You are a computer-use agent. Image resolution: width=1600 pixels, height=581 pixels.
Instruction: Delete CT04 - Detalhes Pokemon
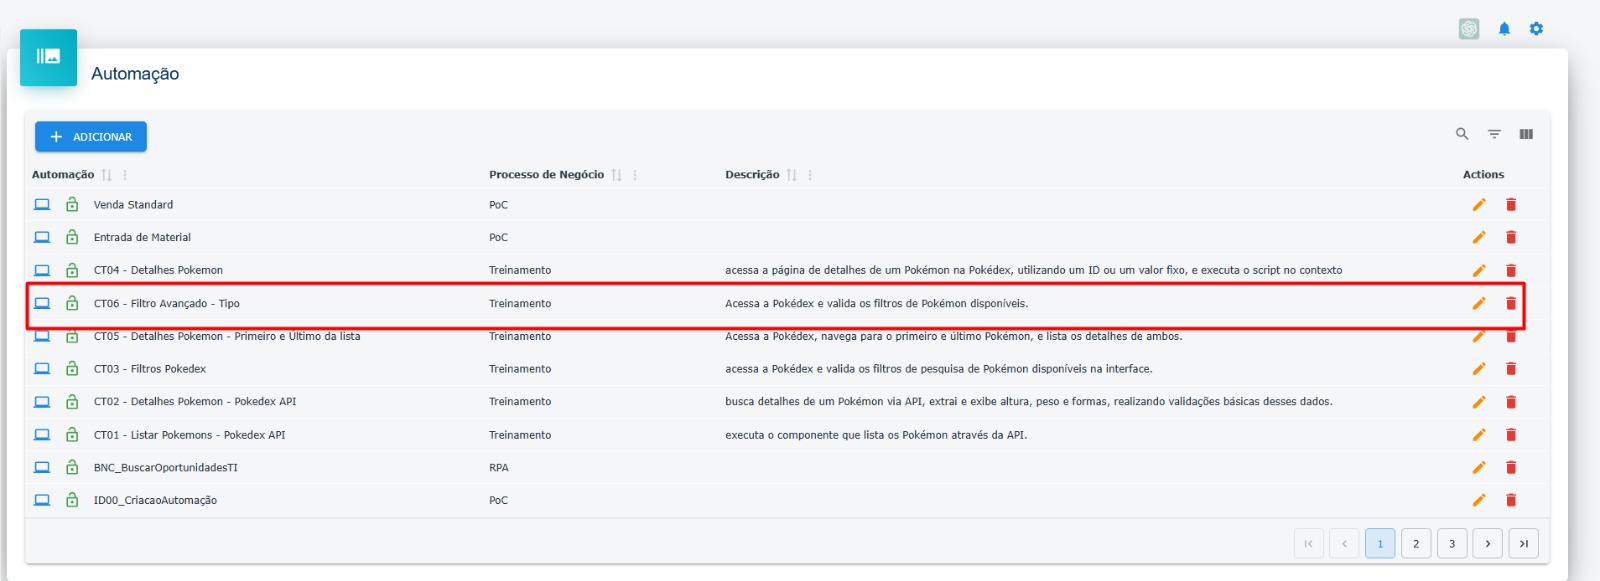[1511, 271]
